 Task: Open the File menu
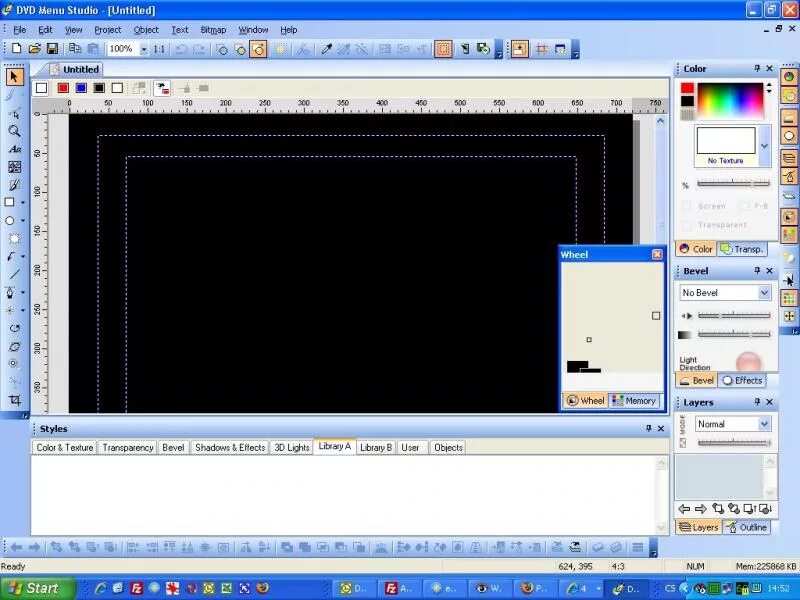[x=19, y=30]
